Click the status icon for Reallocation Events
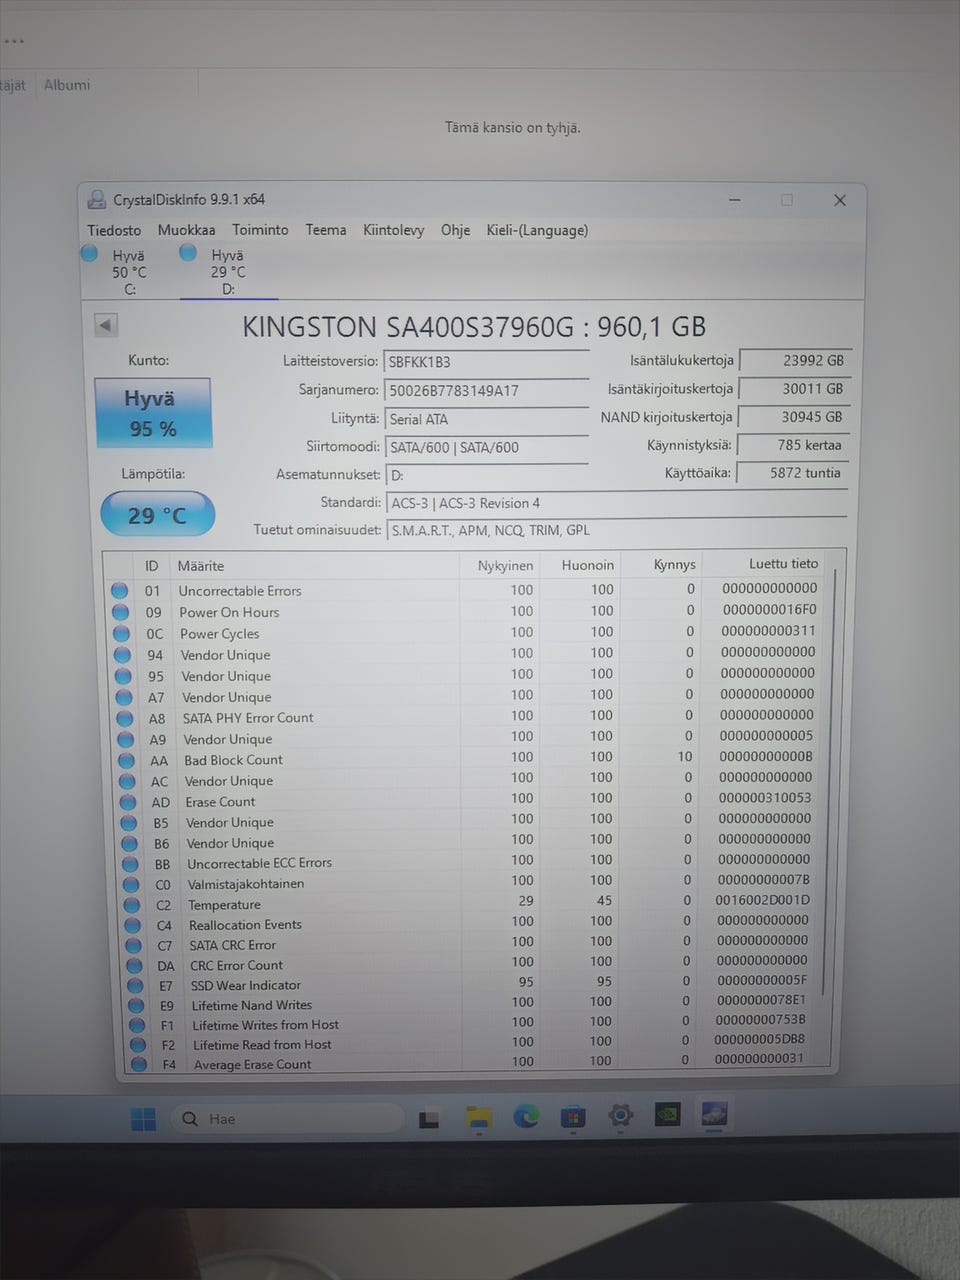 tap(133, 925)
